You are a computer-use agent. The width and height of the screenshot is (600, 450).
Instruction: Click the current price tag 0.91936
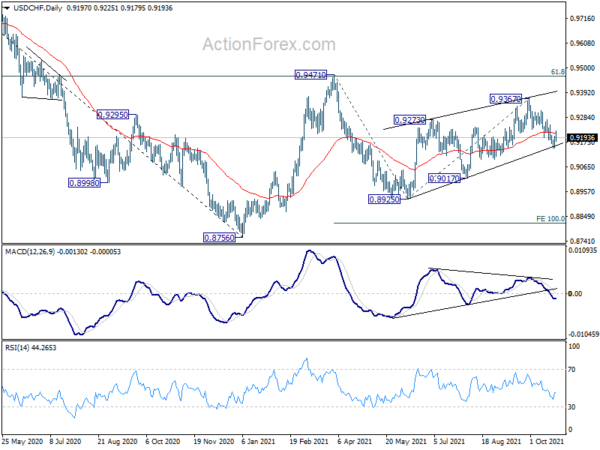coord(582,138)
